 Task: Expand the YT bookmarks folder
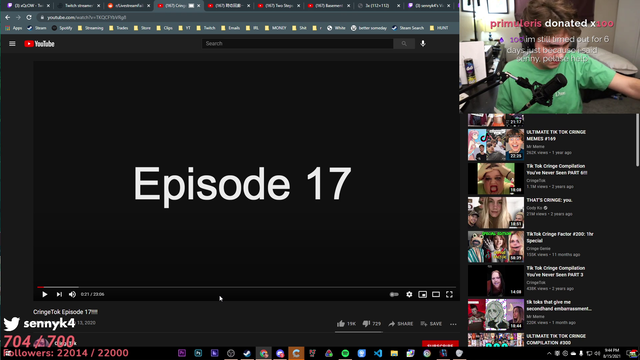coord(184,28)
